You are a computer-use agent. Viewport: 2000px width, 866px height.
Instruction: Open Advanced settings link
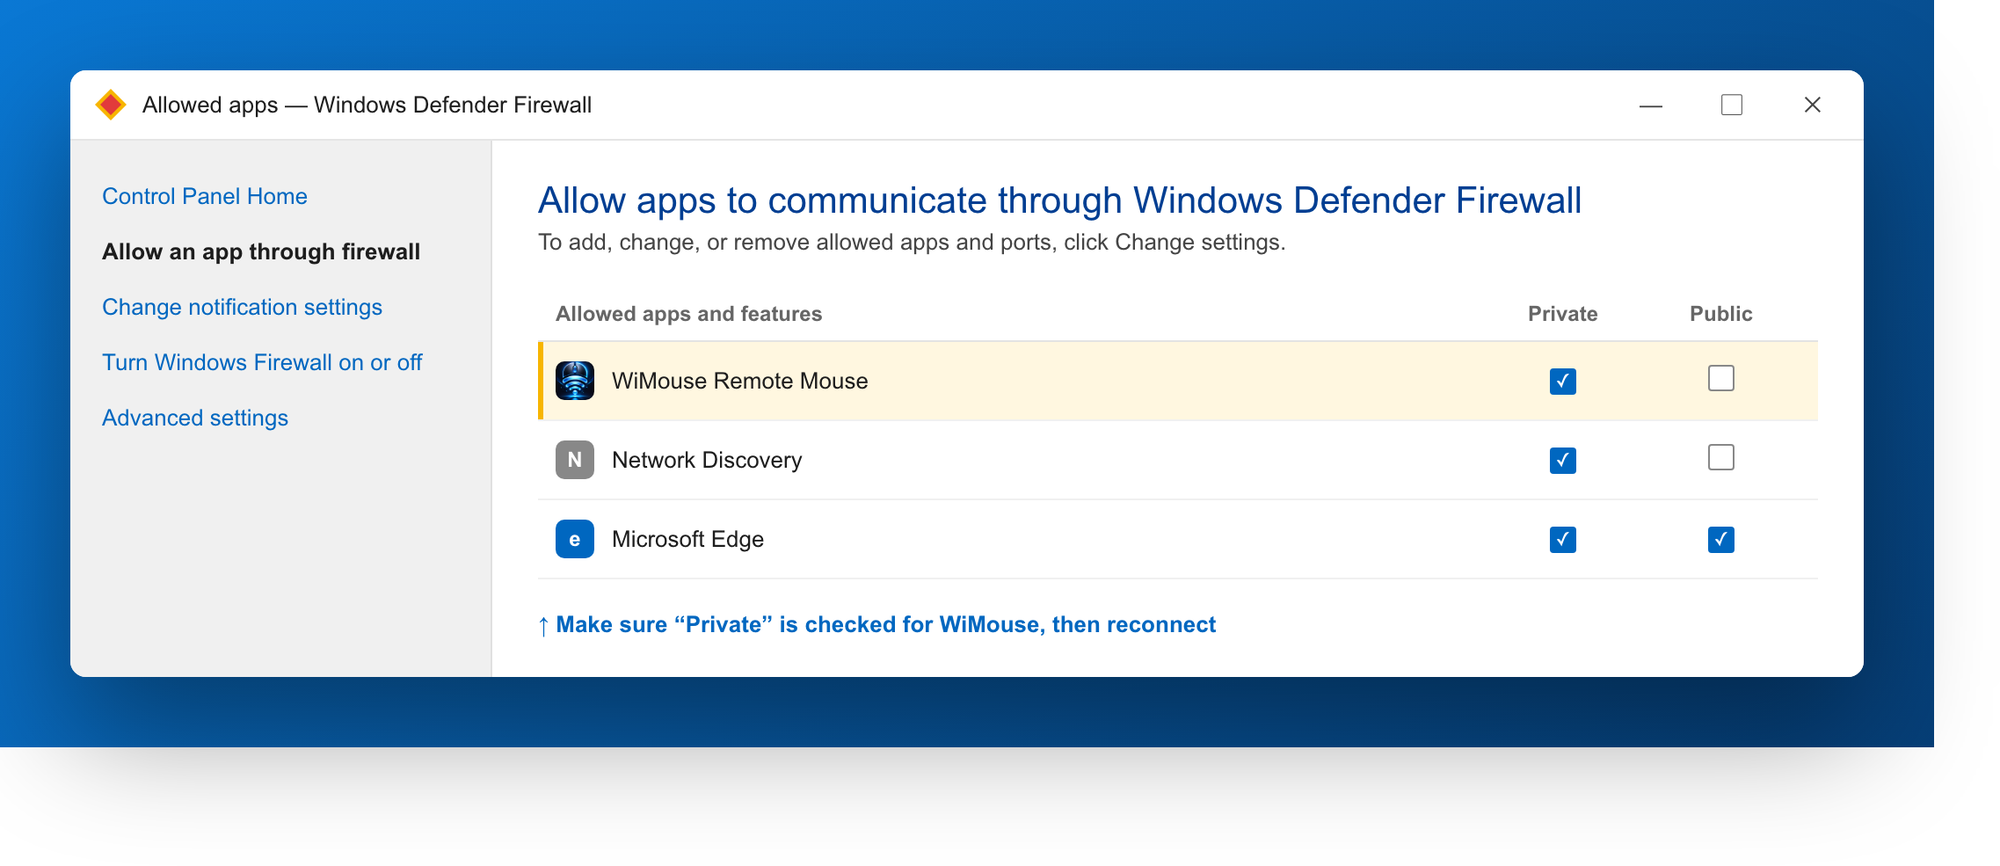pyautogui.click(x=195, y=418)
